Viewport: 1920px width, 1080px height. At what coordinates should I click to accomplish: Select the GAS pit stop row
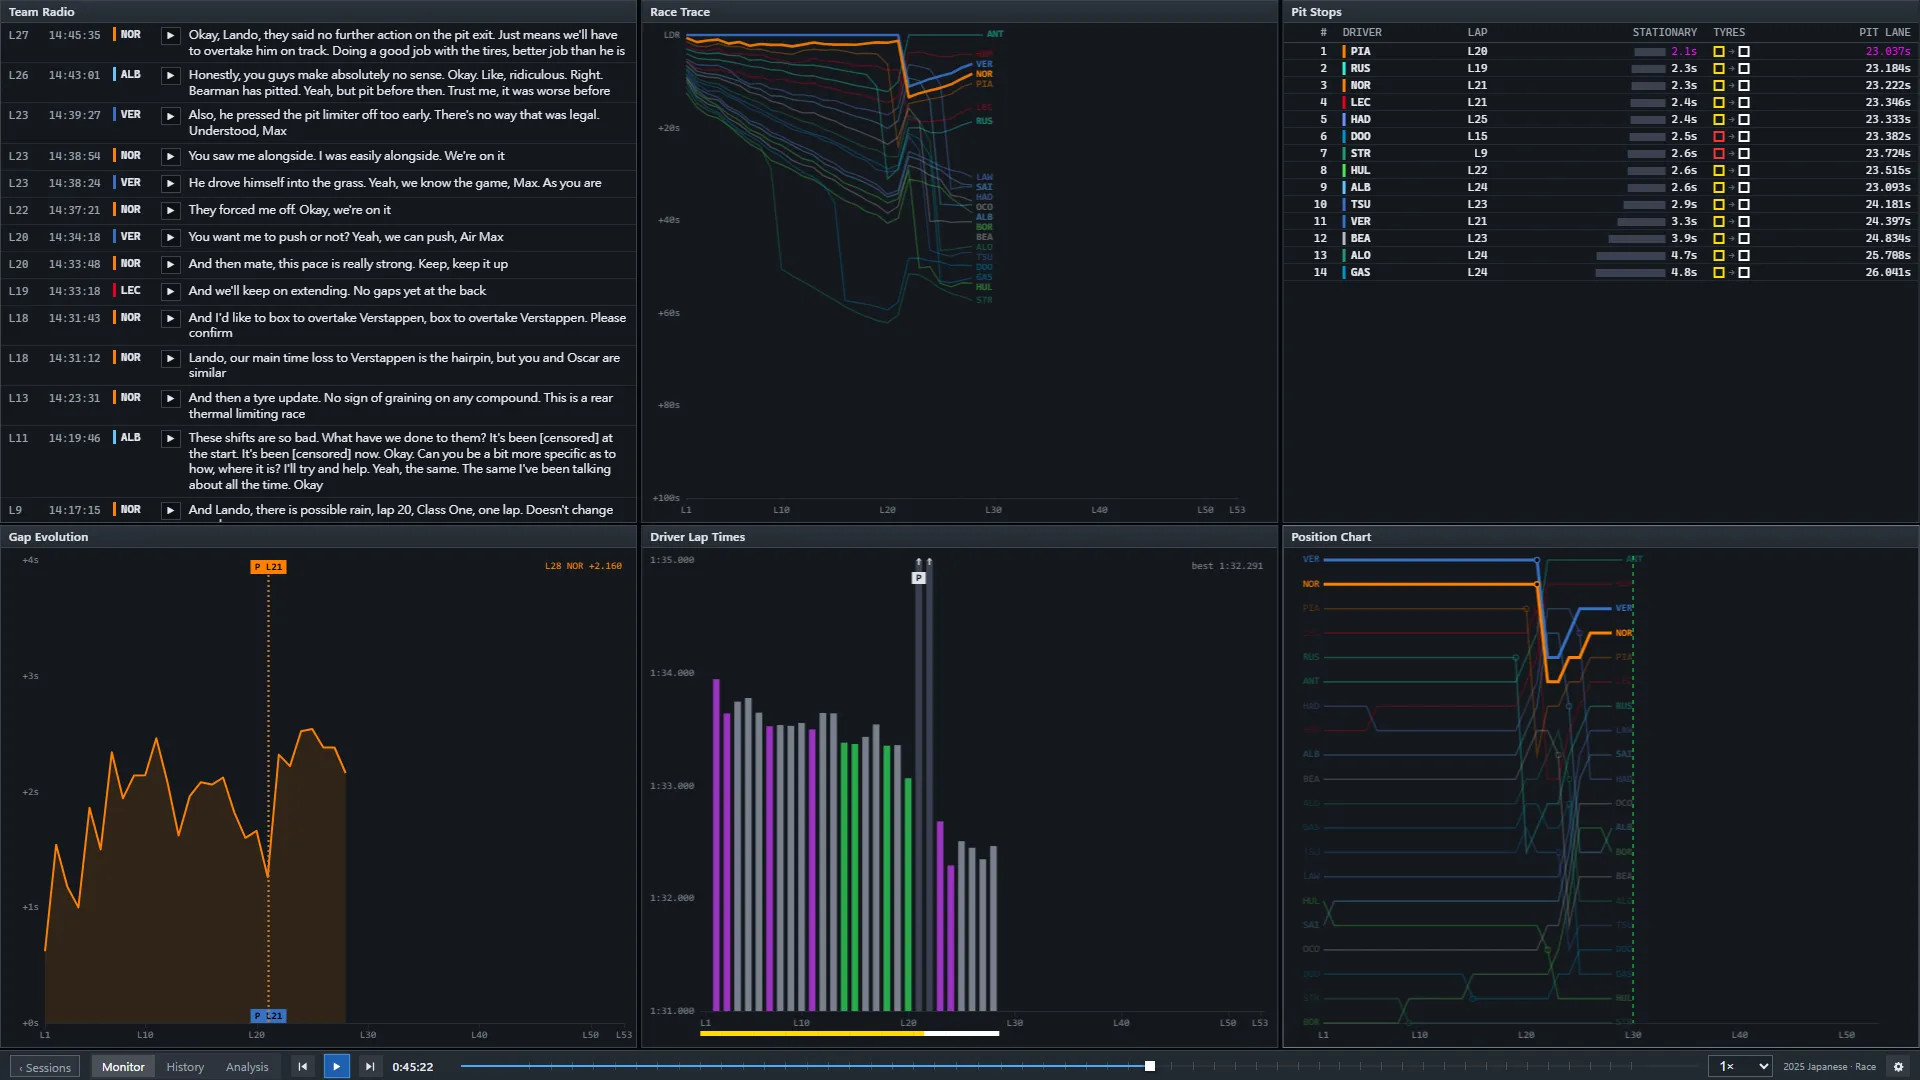(x=1600, y=273)
